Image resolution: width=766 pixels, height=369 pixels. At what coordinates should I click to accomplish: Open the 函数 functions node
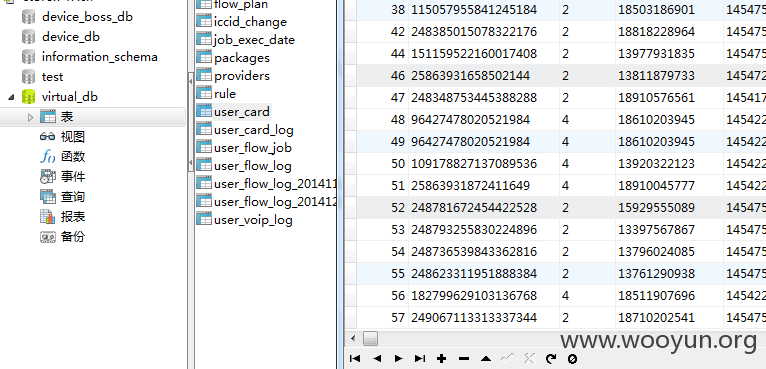[73, 156]
